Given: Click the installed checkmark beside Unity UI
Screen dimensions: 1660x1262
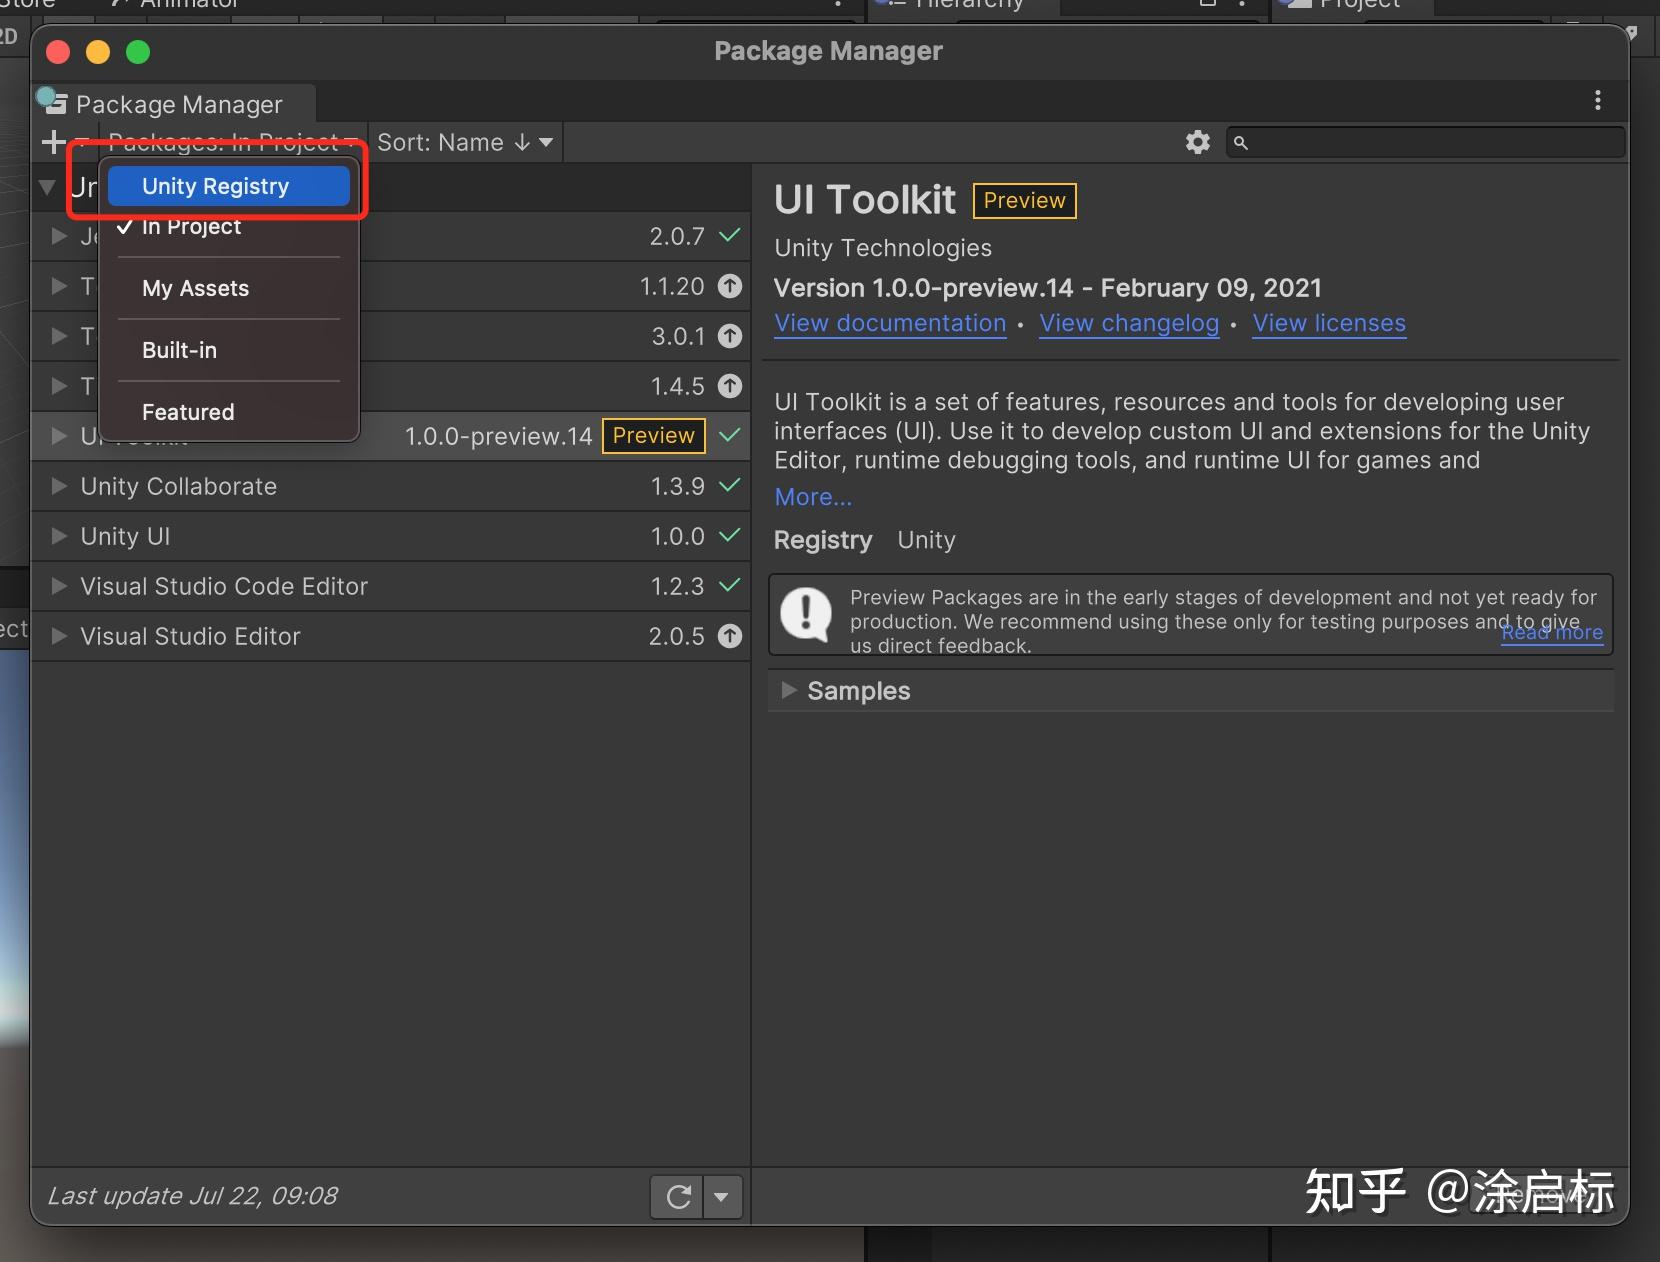Looking at the screenshot, I should (729, 536).
